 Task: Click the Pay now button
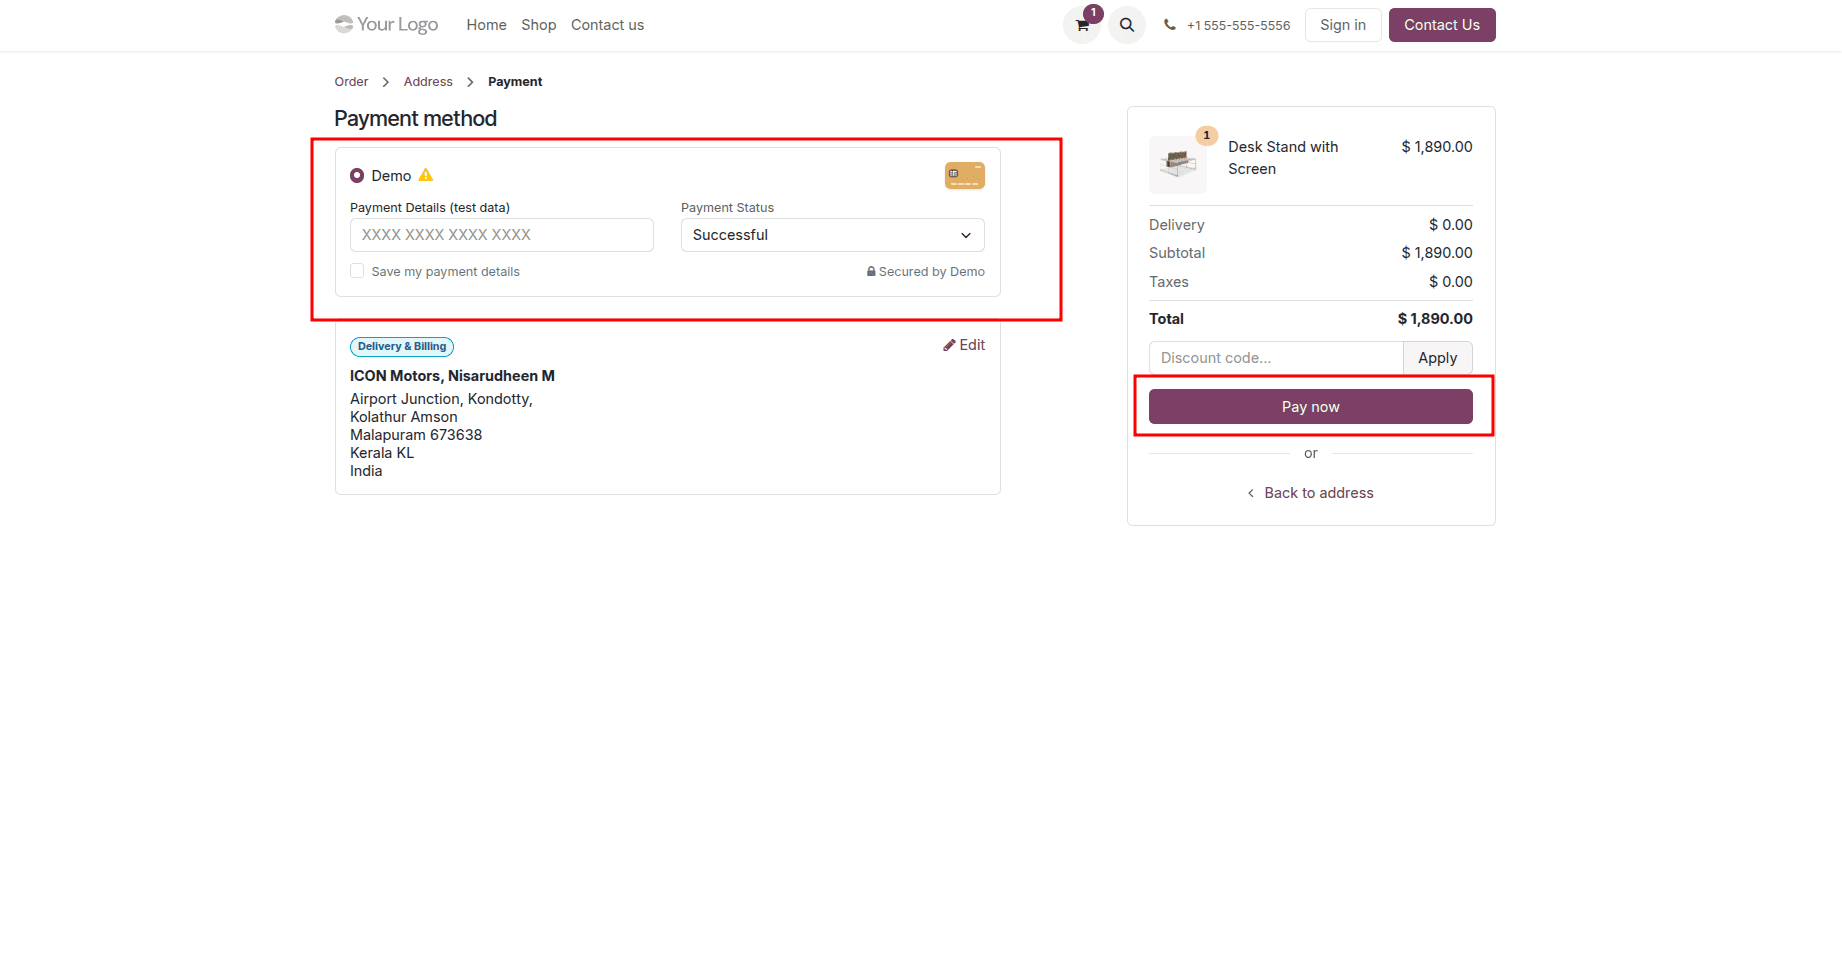pos(1311,407)
